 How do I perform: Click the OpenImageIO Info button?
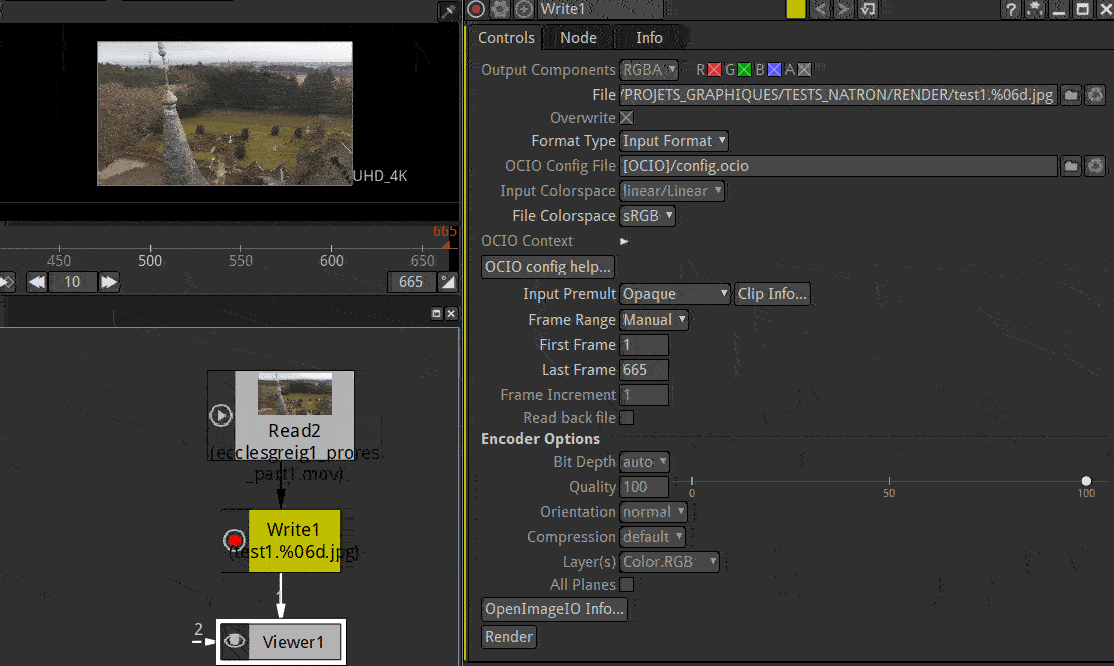click(x=554, y=609)
